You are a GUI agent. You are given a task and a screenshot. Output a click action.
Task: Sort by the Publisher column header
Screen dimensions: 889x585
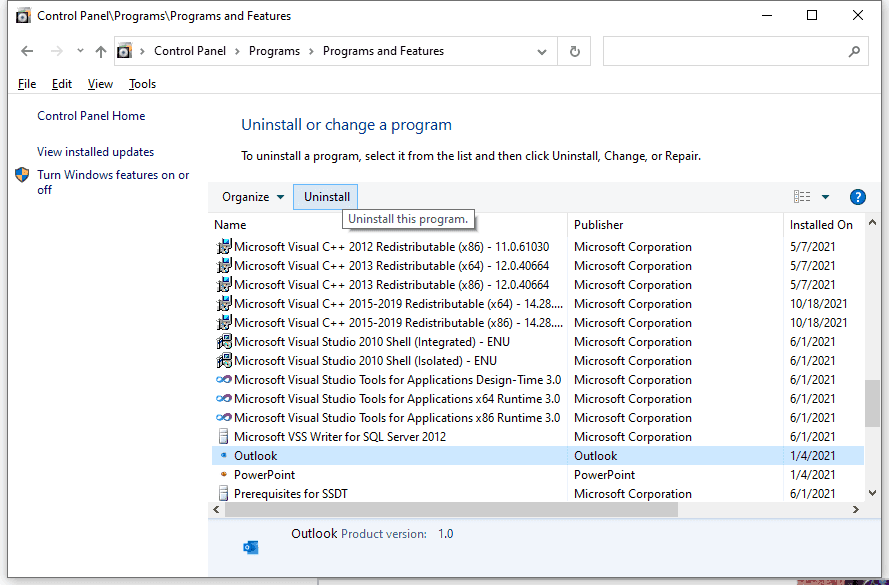pos(598,224)
